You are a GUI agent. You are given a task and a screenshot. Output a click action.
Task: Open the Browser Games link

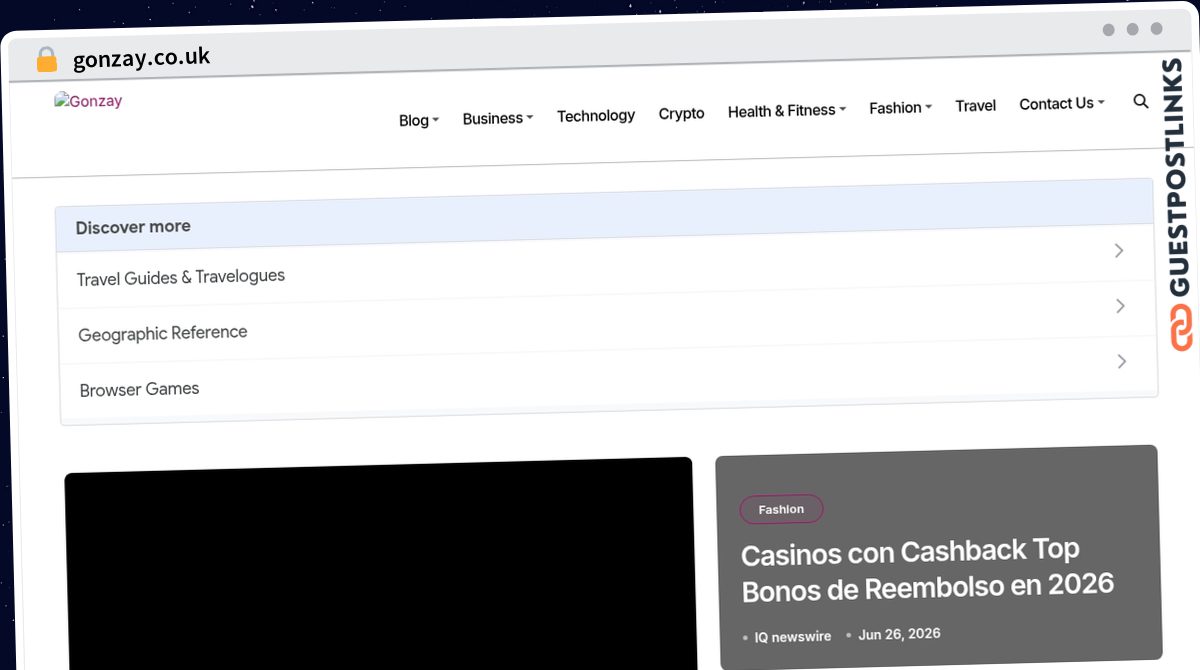pyautogui.click(x=139, y=389)
